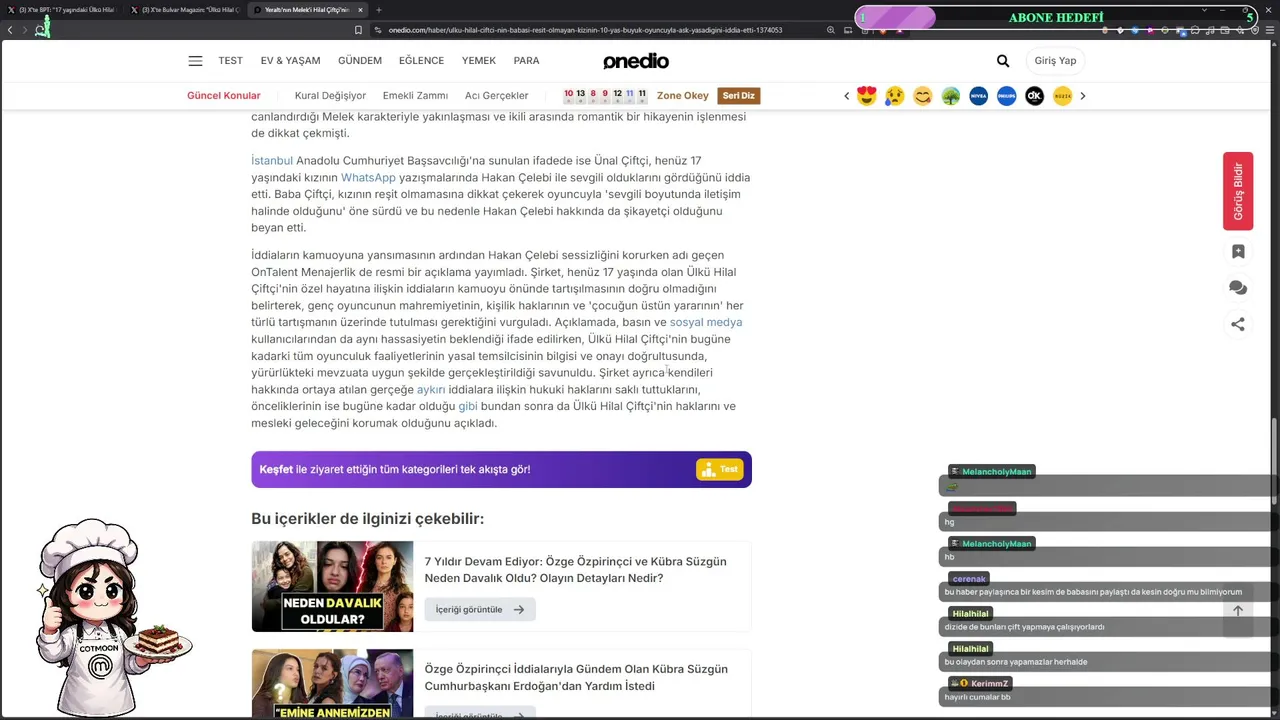Screen dimensions: 1280x720
Task: Click the browser back arrow
Action: (x=10, y=30)
